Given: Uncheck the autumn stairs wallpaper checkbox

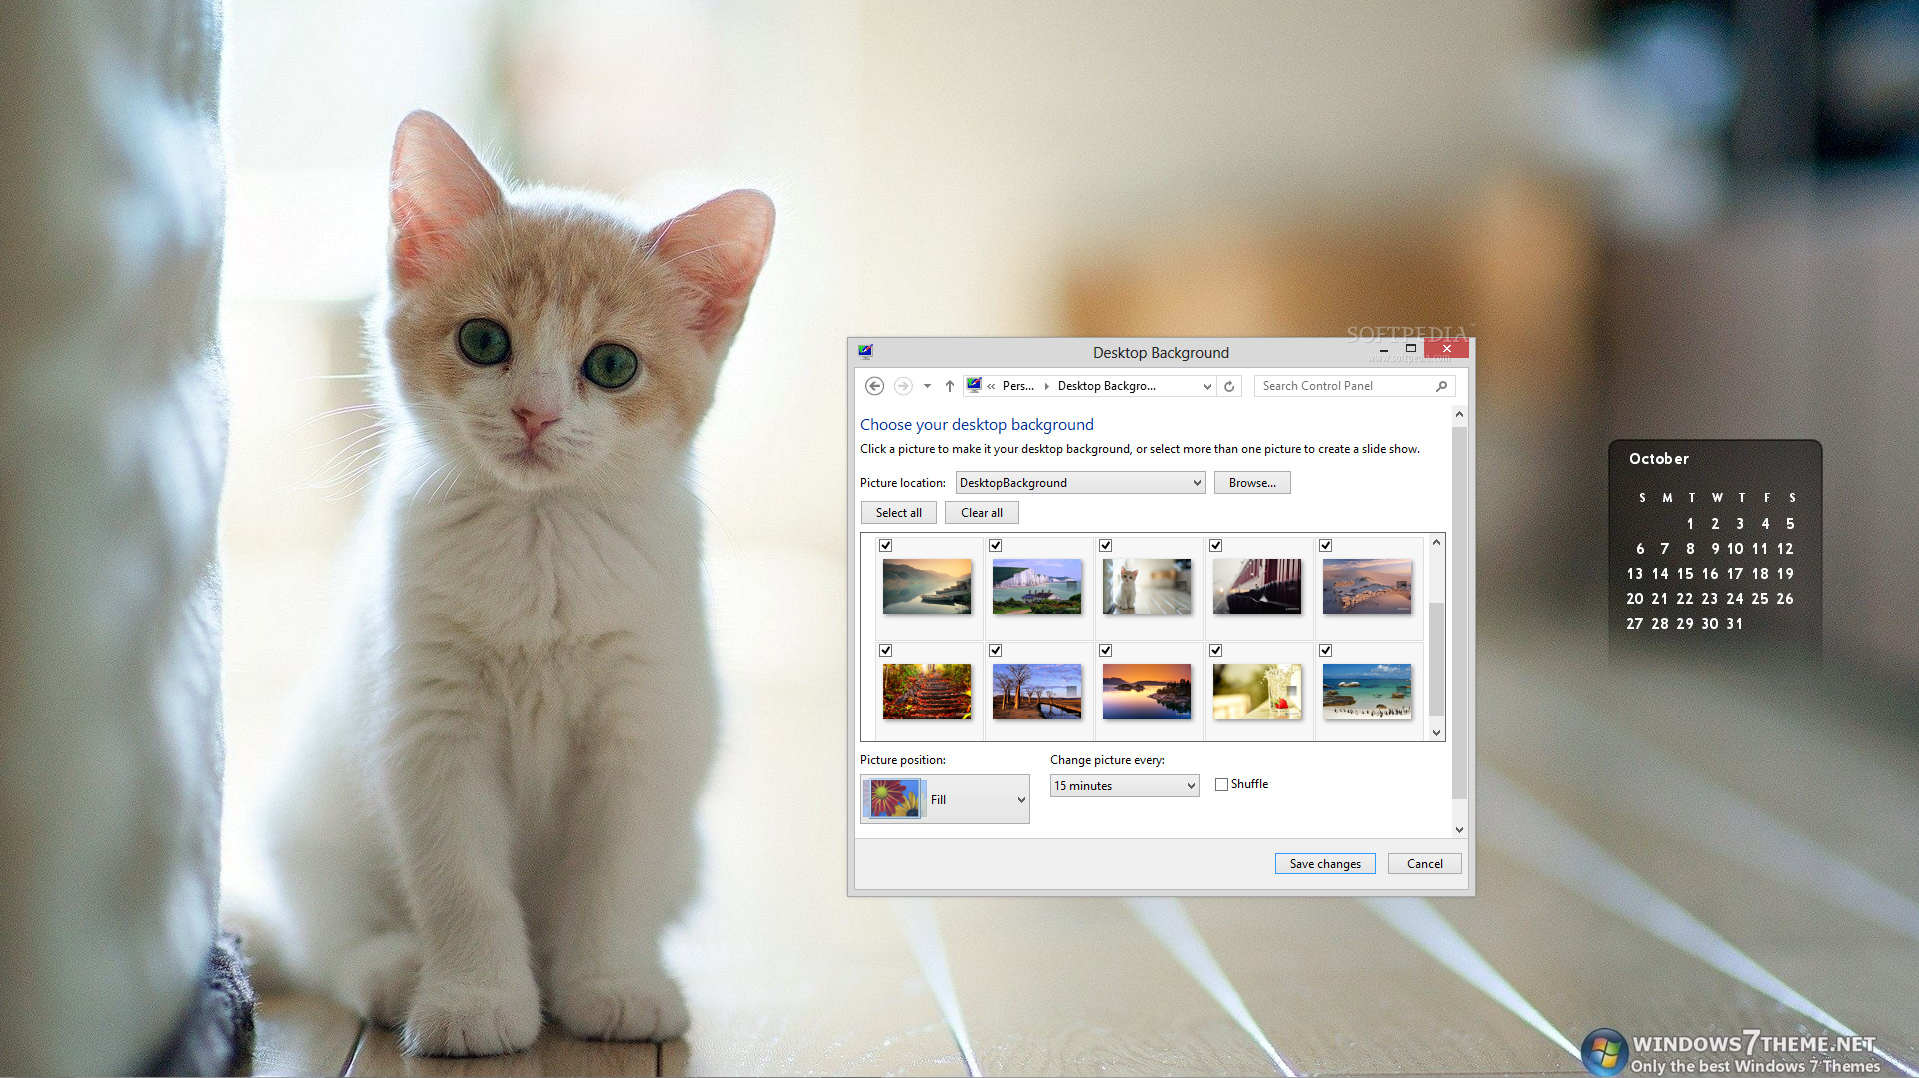Looking at the screenshot, I should coord(886,651).
